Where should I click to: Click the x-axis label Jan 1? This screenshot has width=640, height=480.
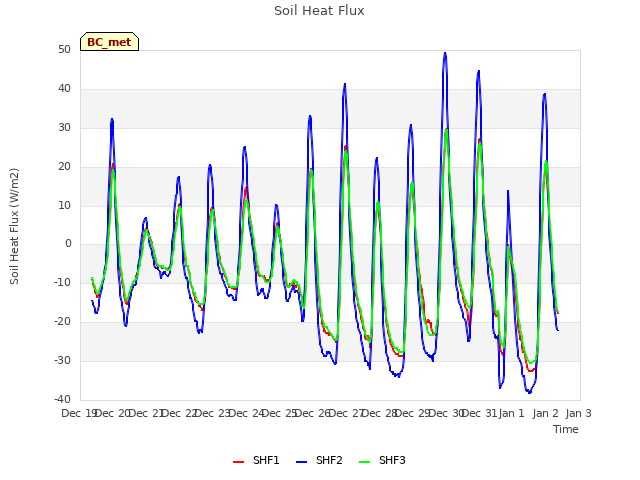pos(512,413)
